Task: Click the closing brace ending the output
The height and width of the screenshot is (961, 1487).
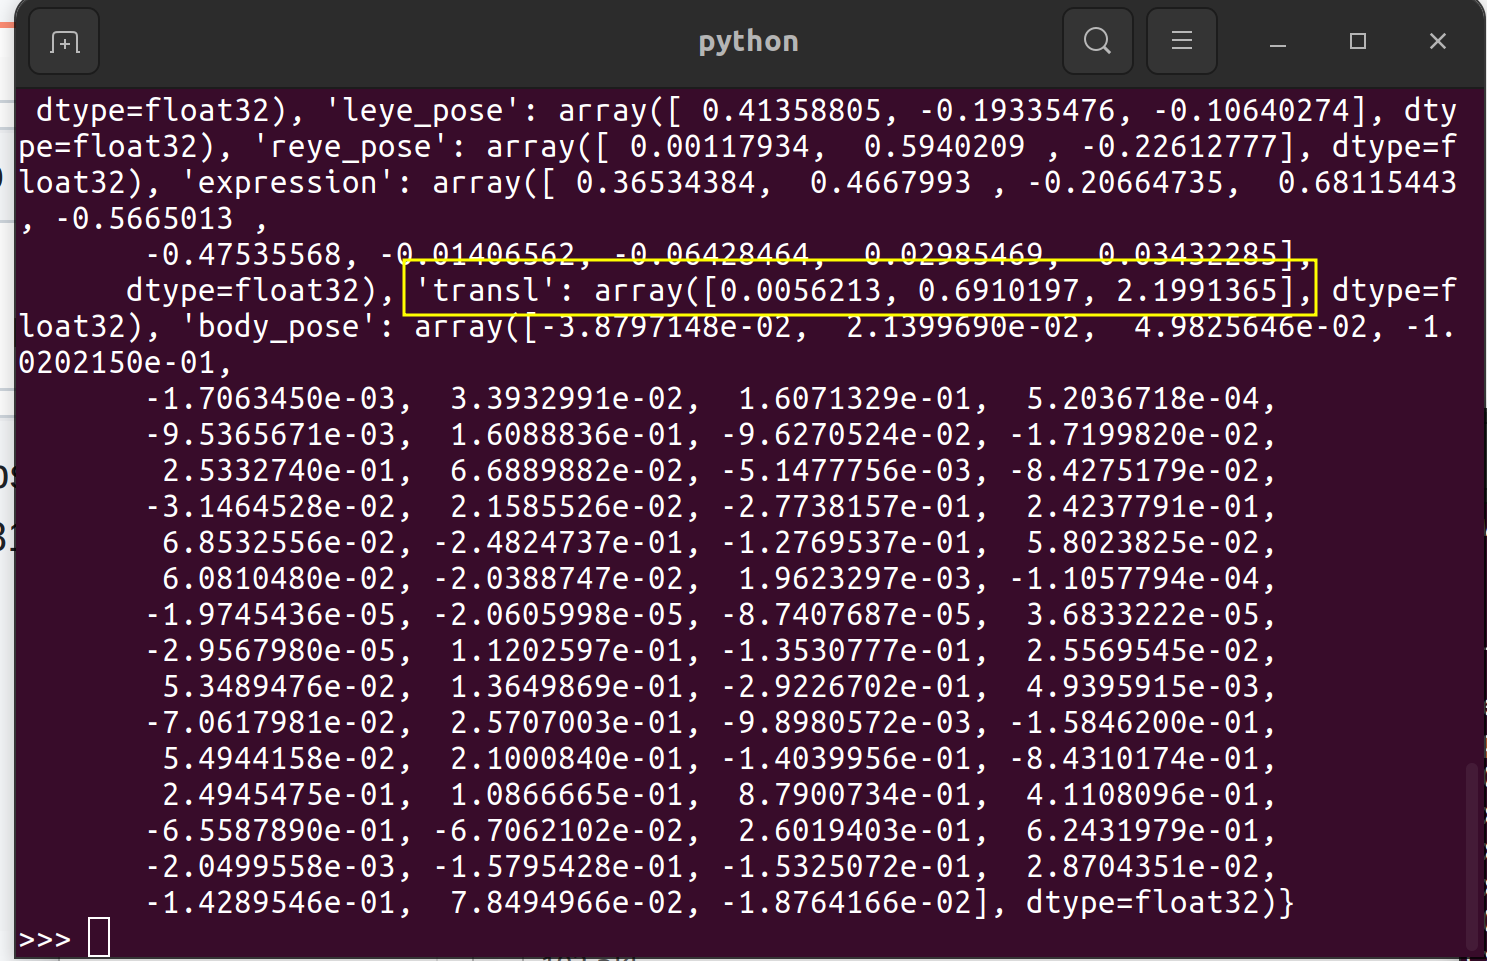Action: point(1288,901)
